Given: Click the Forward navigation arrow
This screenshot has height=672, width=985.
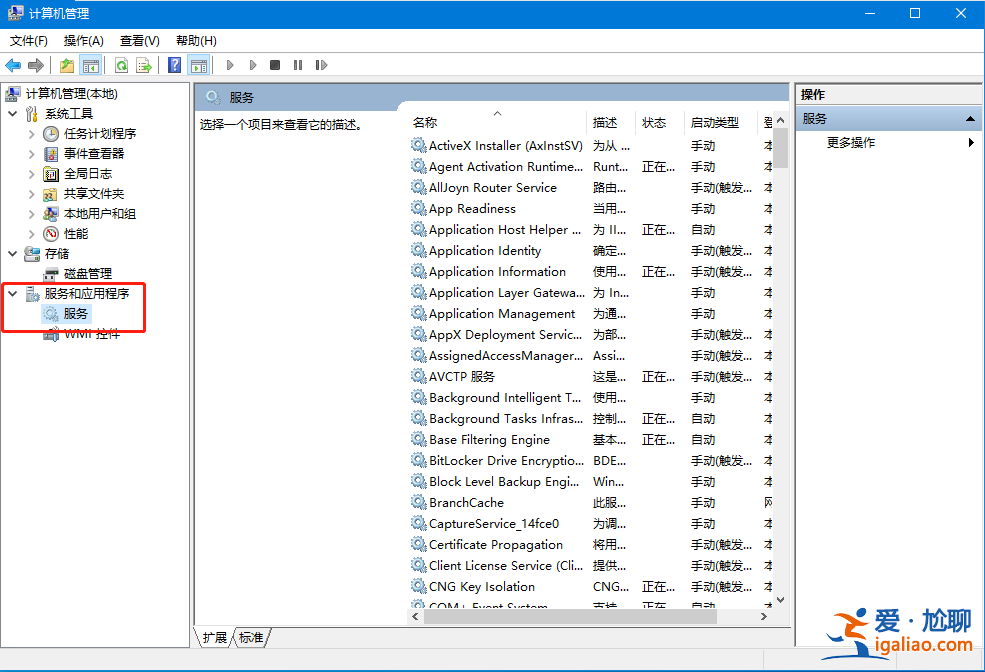Looking at the screenshot, I should pyautogui.click(x=35, y=64).
